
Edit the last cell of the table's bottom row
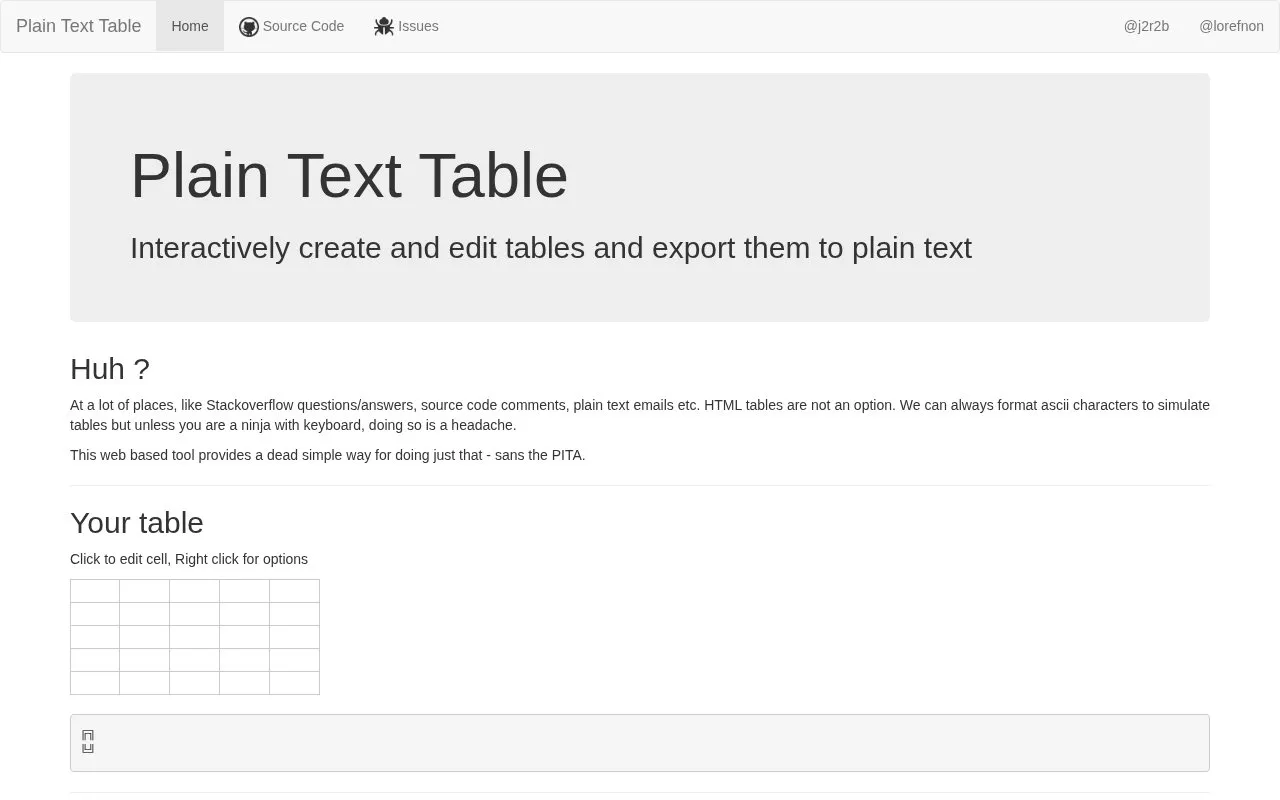pyautogui.click(x=294, y=683)
